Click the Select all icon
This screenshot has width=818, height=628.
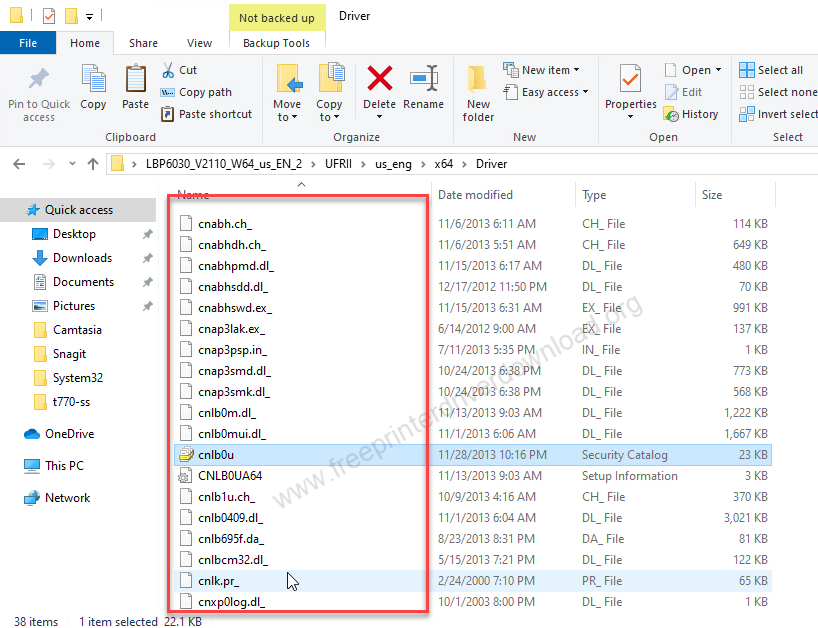click(747, 70)
